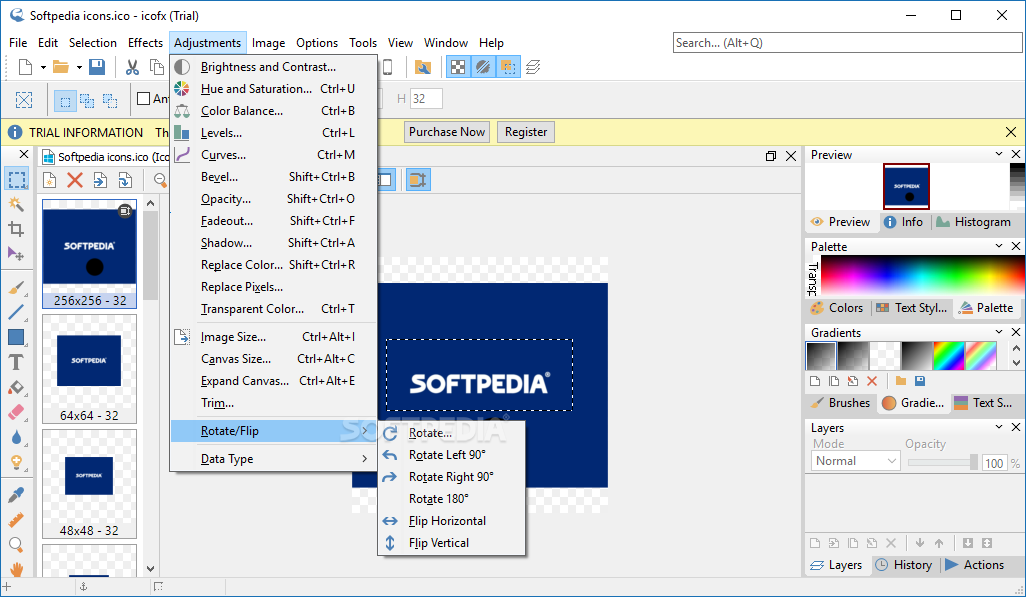Open the New file dropdown arrow
1026x597 pixels.
click(x=43, y=67)
